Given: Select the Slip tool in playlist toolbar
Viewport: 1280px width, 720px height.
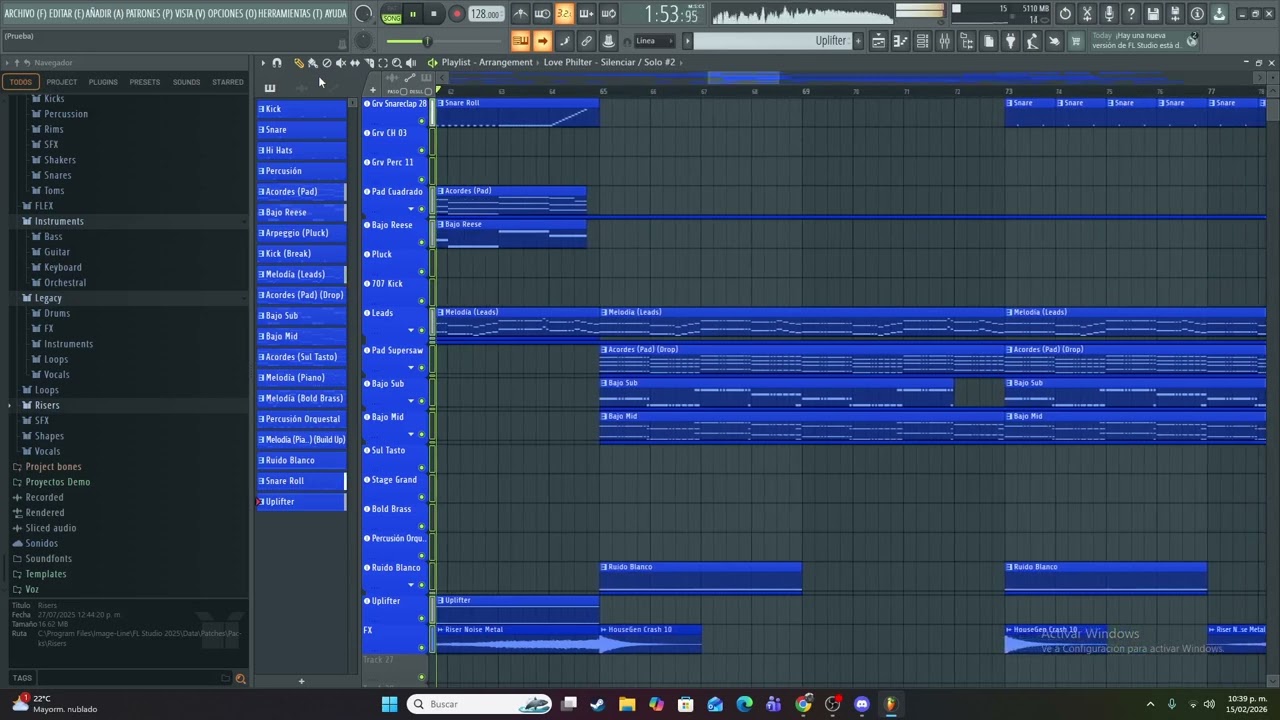Looking at the screenshot, I should point(354,63).
